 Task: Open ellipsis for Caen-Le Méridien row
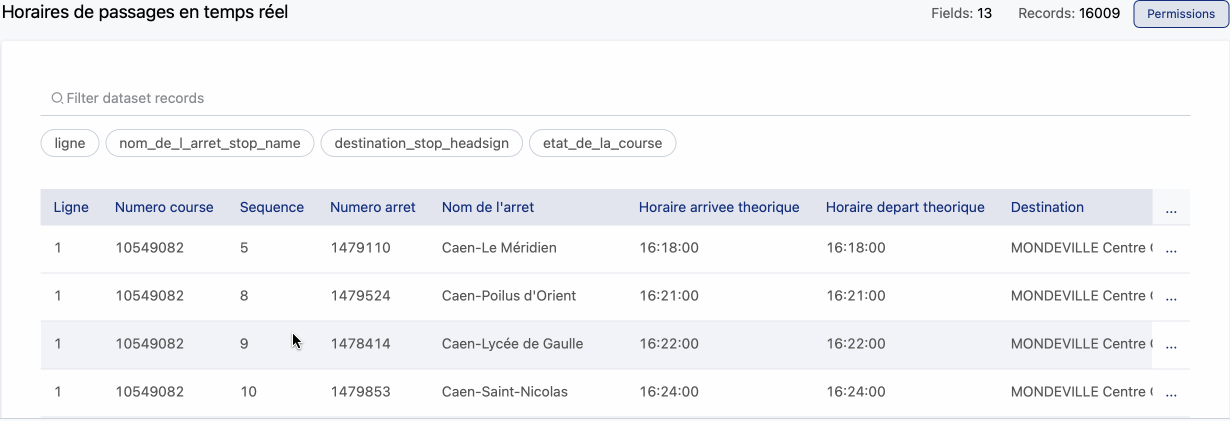[x=1171, y=248]
